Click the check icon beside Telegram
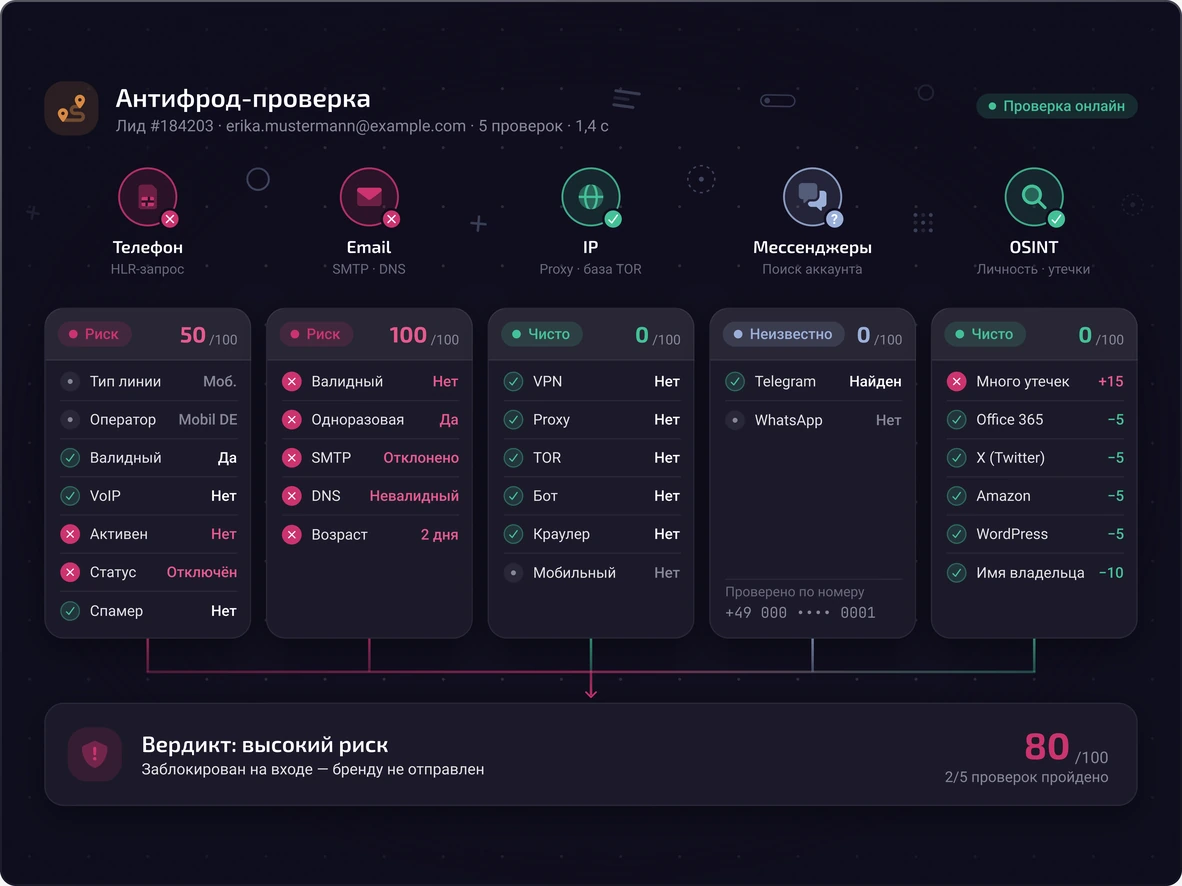This screenshot has height=886, width=1182. click(x=735, y=382)
